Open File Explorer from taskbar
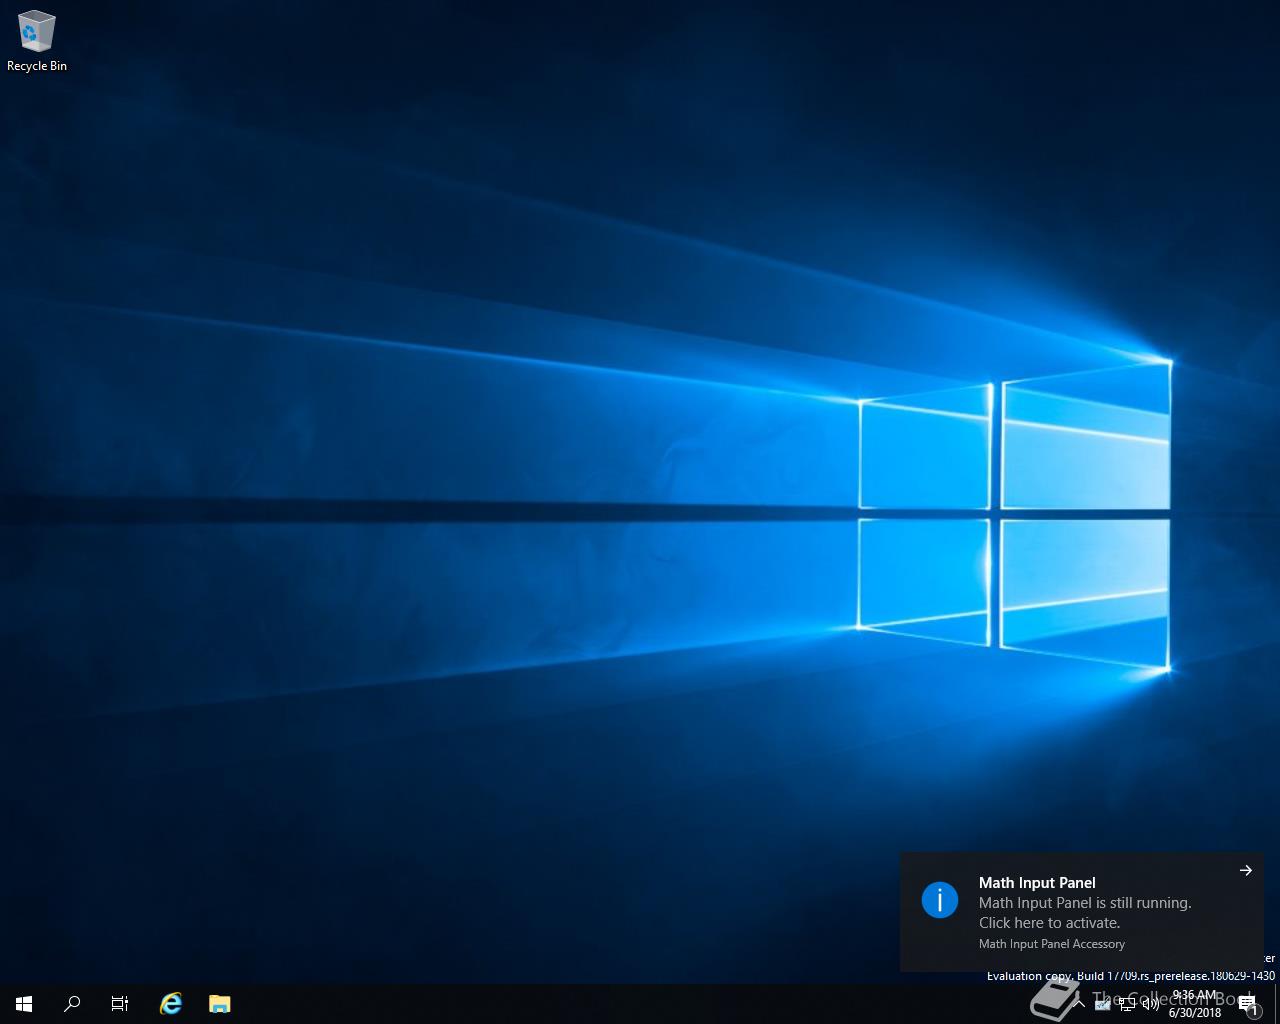1280x1024 pixels. [220, 1004]
